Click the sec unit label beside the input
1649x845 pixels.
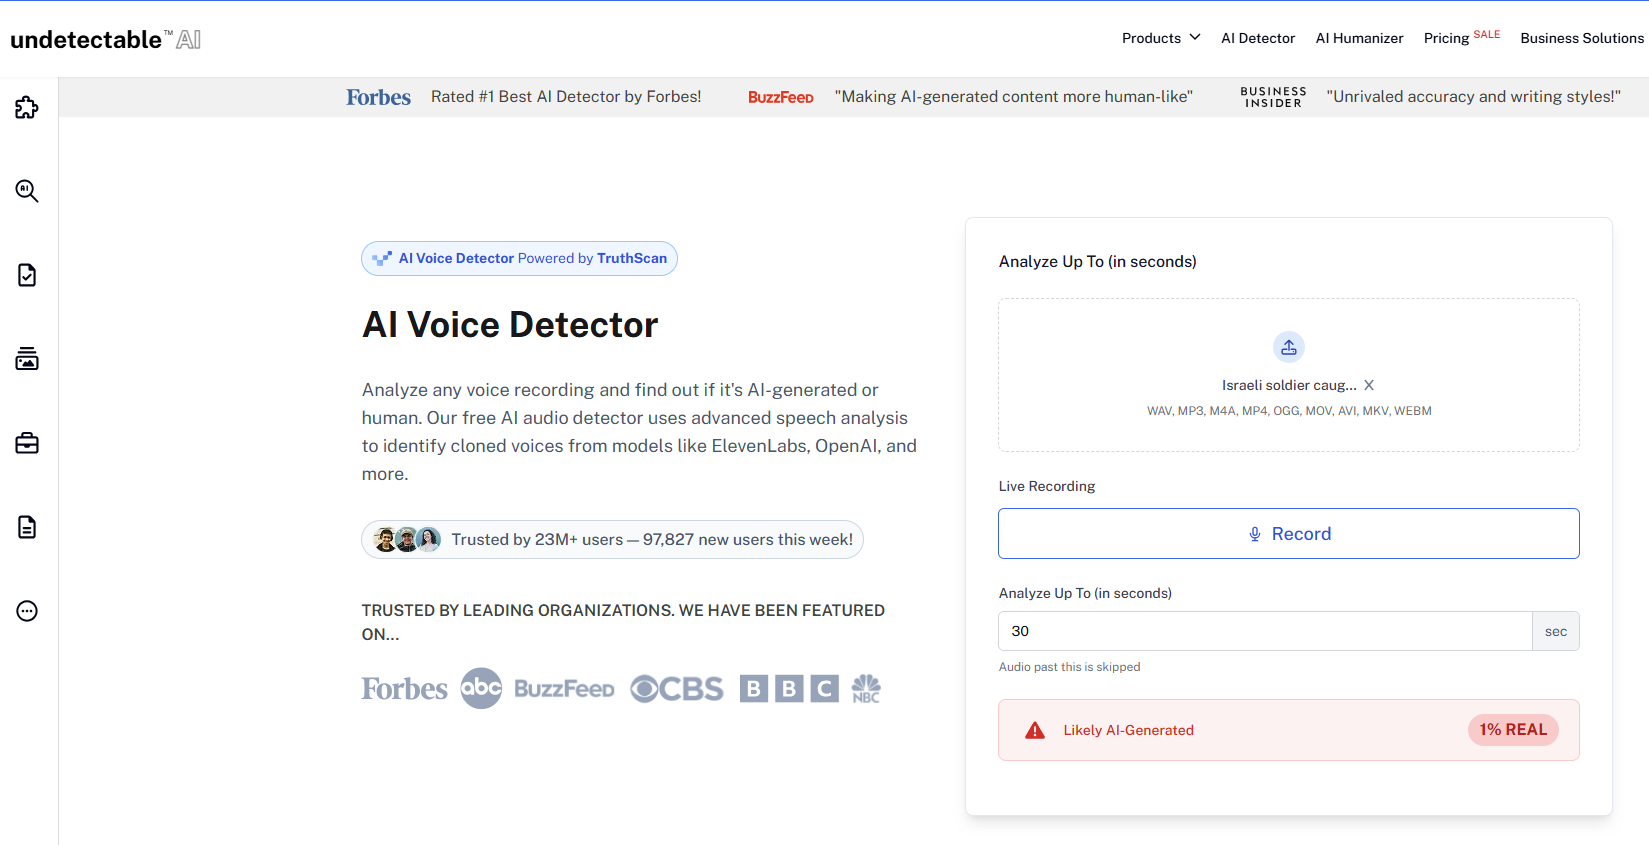point(1556,631)
